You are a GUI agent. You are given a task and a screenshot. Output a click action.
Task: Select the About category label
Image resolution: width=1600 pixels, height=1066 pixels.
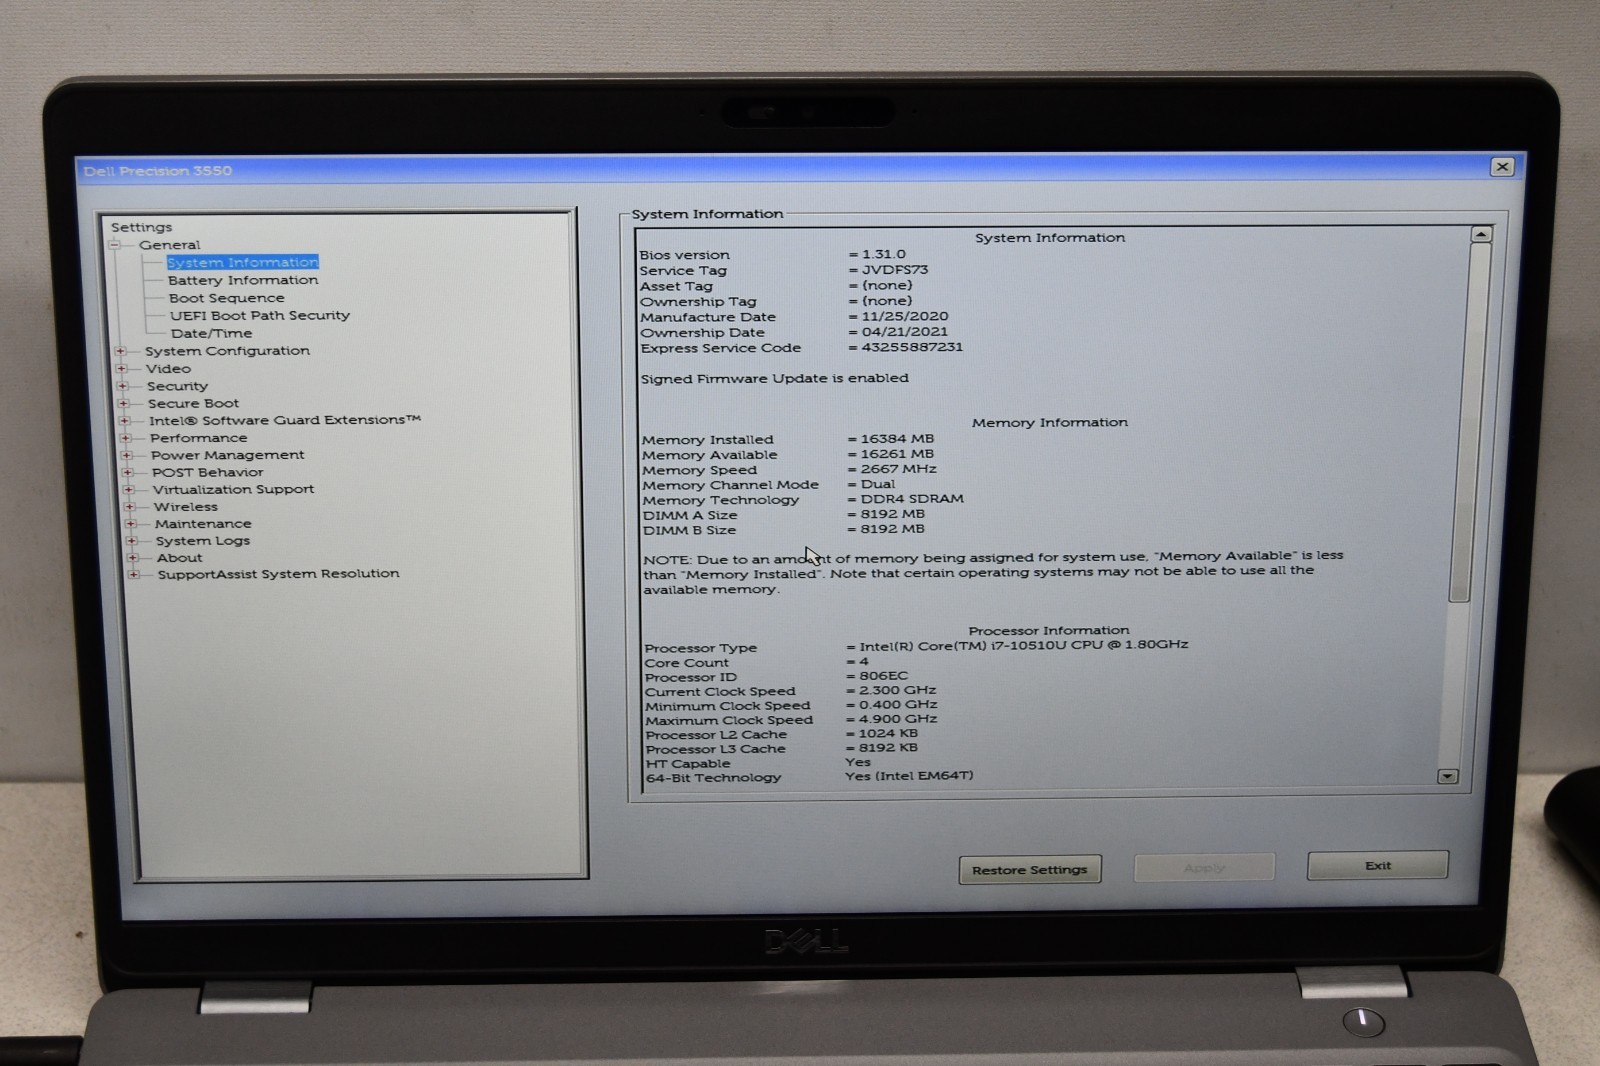click(179, 558)
